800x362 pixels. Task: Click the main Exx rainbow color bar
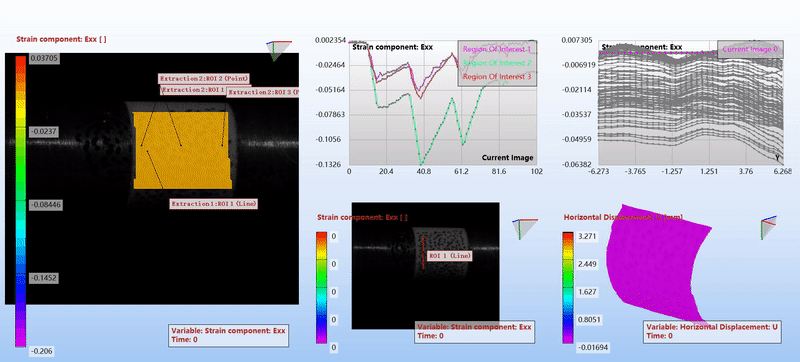(x=20, y=201)
